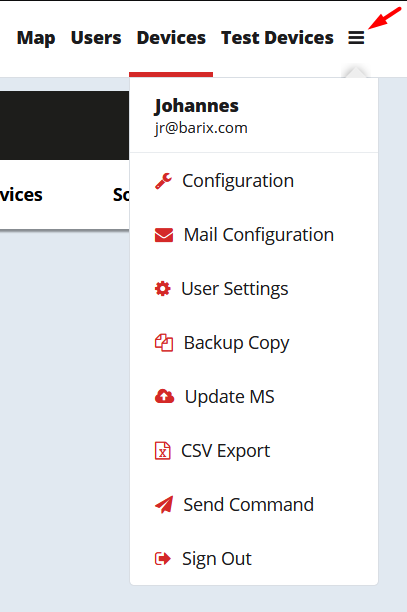The image size is (407, 612).
Task: Click the envelope Mail Configuration icon
Action: click(x=164, y=235)
